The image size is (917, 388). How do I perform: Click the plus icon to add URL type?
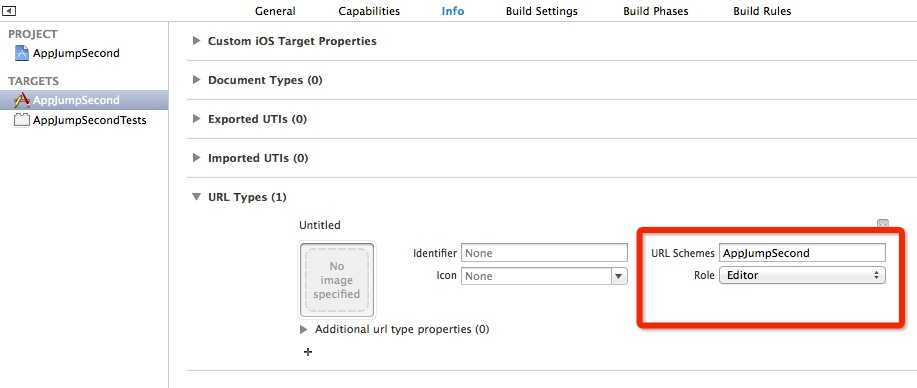pos(308,352)
